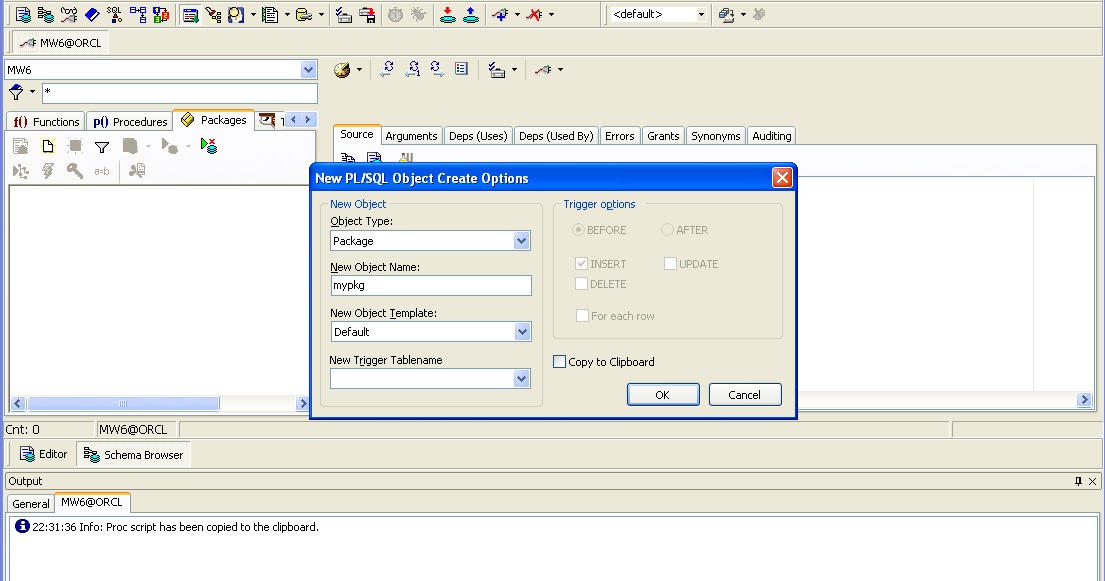Image resolution: width=1105 pixels, height=581 pixels.
Task: Enable the Copy to Clipboard checkbox
Action: 559,361
